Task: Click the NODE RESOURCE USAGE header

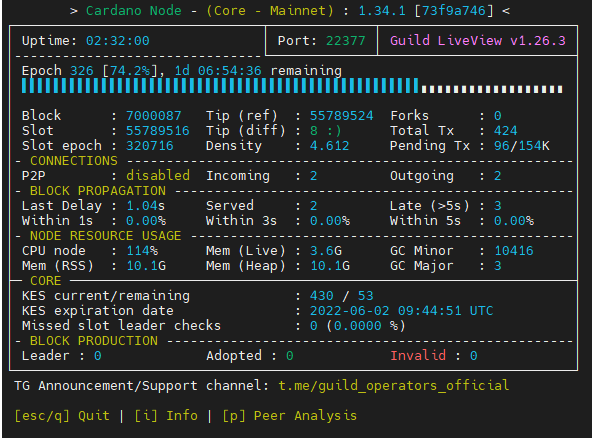Action: pos(106,236)
